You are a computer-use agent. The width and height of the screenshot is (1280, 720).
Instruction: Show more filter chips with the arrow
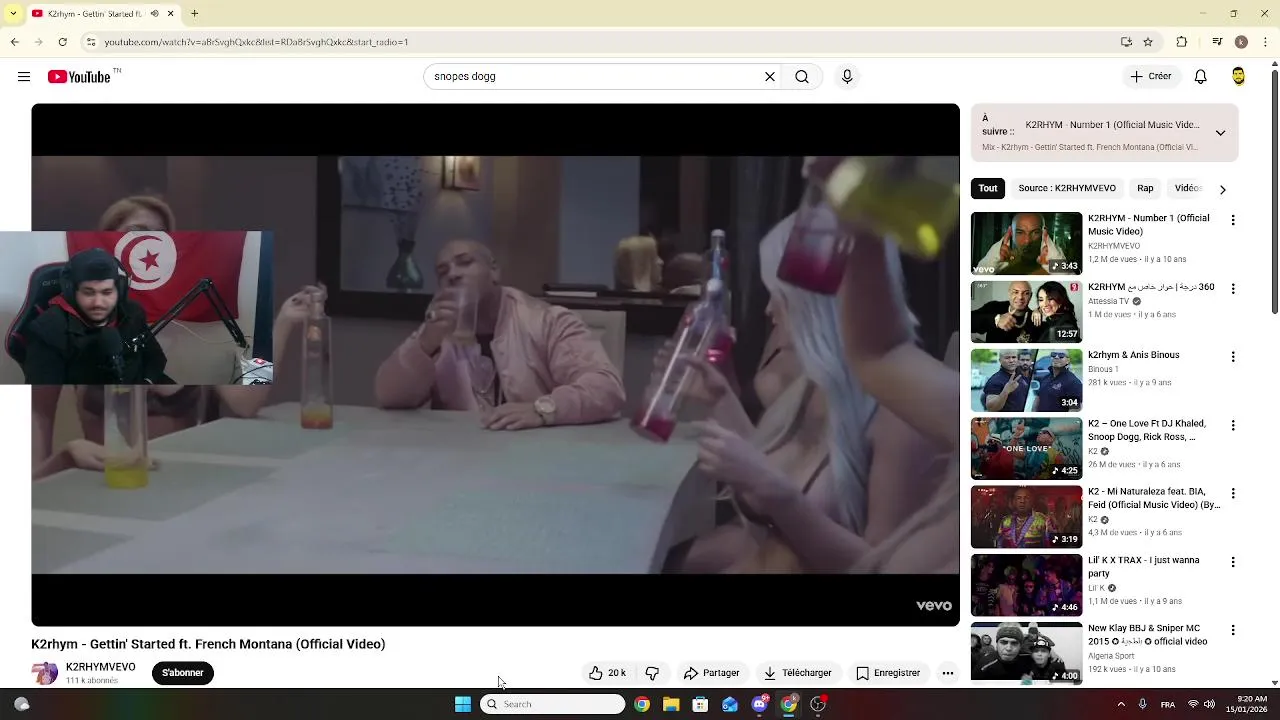[1222, 189]
